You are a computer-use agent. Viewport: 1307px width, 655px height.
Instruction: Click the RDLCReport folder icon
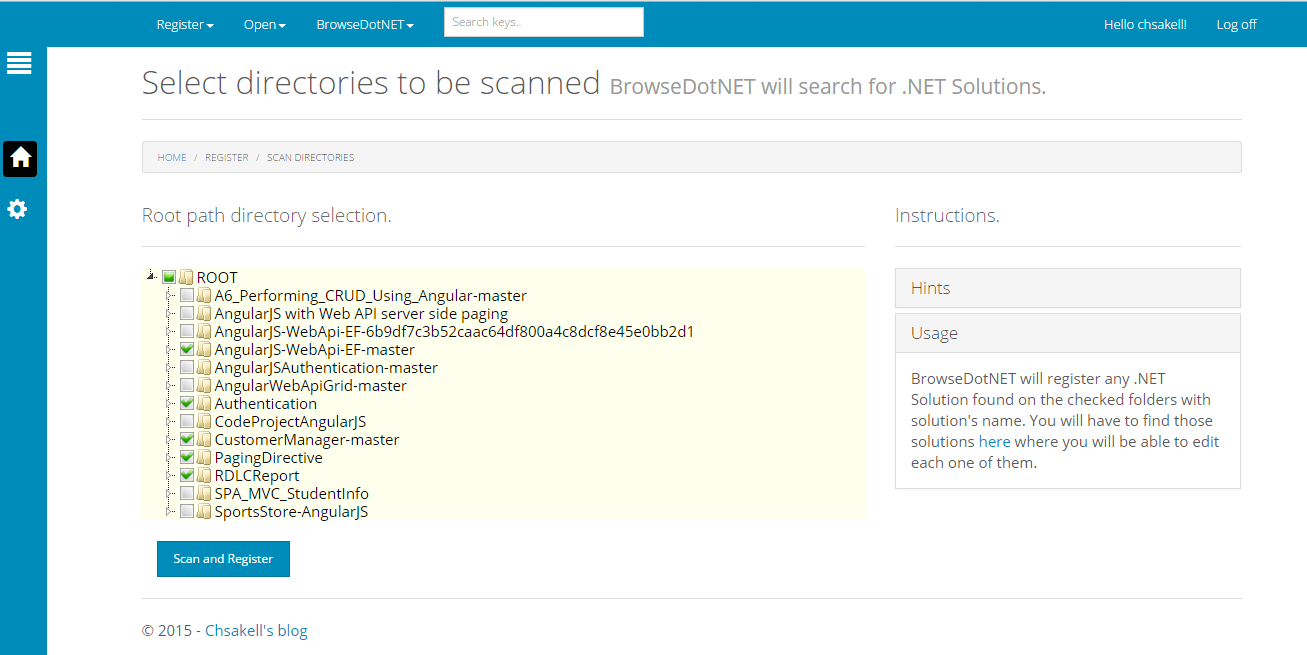tap(204, 476)
